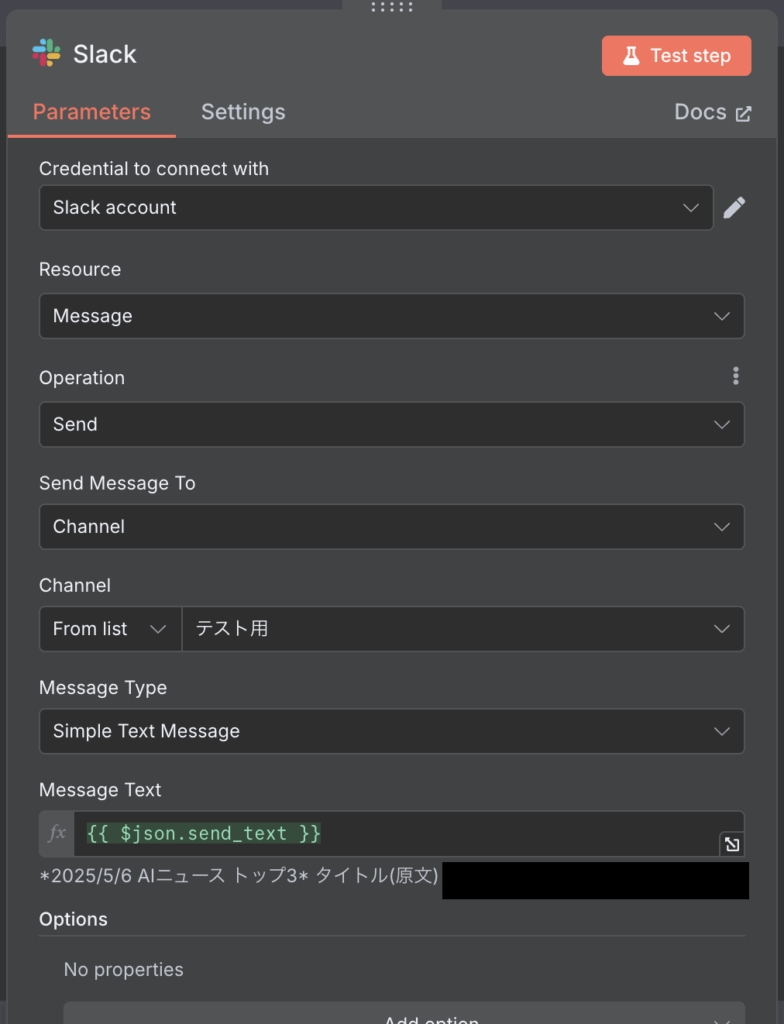The height and width of the screenshot is (1024, 784).
Task: Click the Send Message To label
Action: tap(117, 483)
